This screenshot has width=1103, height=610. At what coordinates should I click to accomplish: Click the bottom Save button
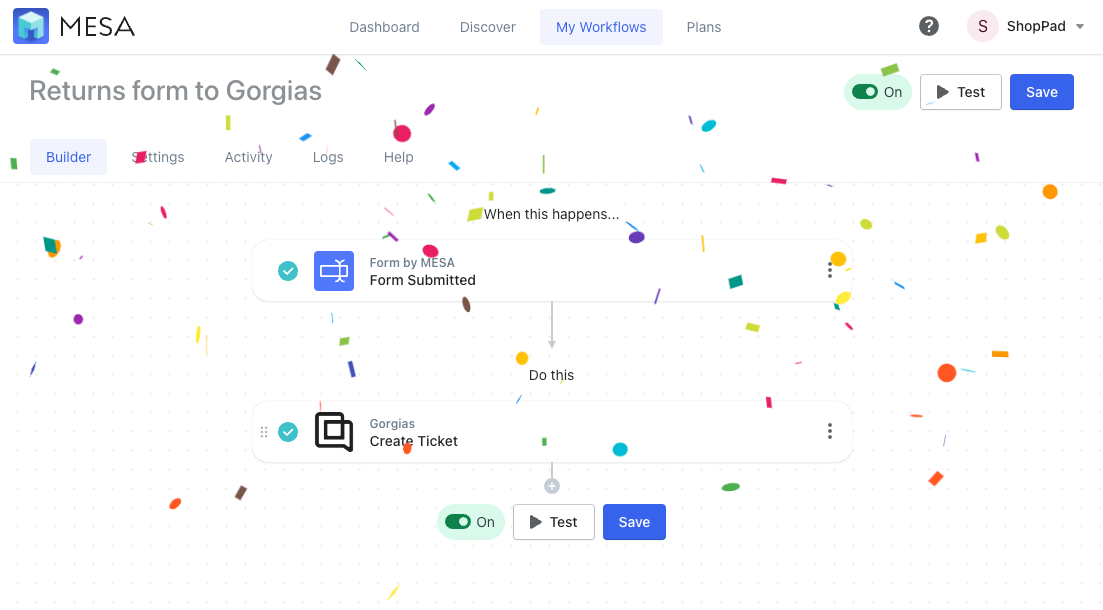point(635,522)
